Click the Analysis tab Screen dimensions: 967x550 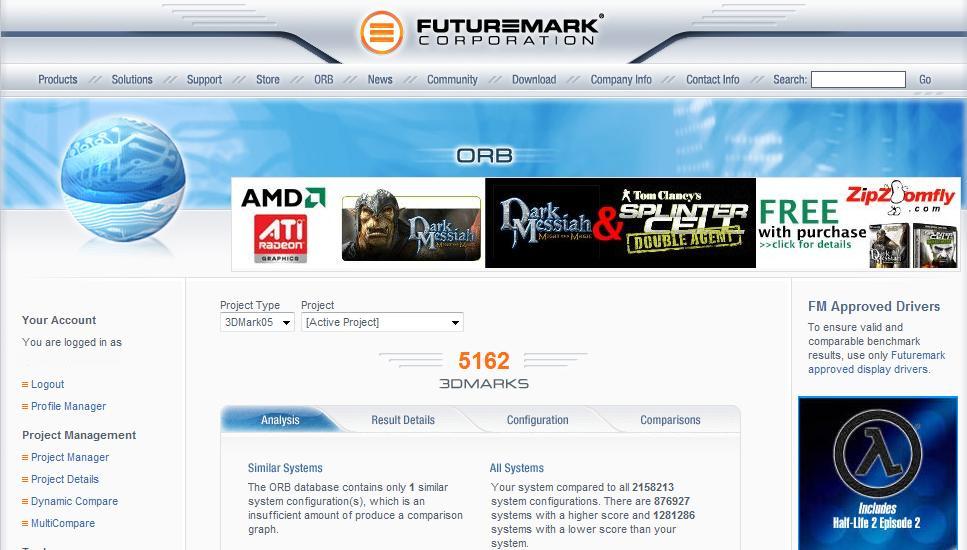pyautogui.click(x=280, y=420)
